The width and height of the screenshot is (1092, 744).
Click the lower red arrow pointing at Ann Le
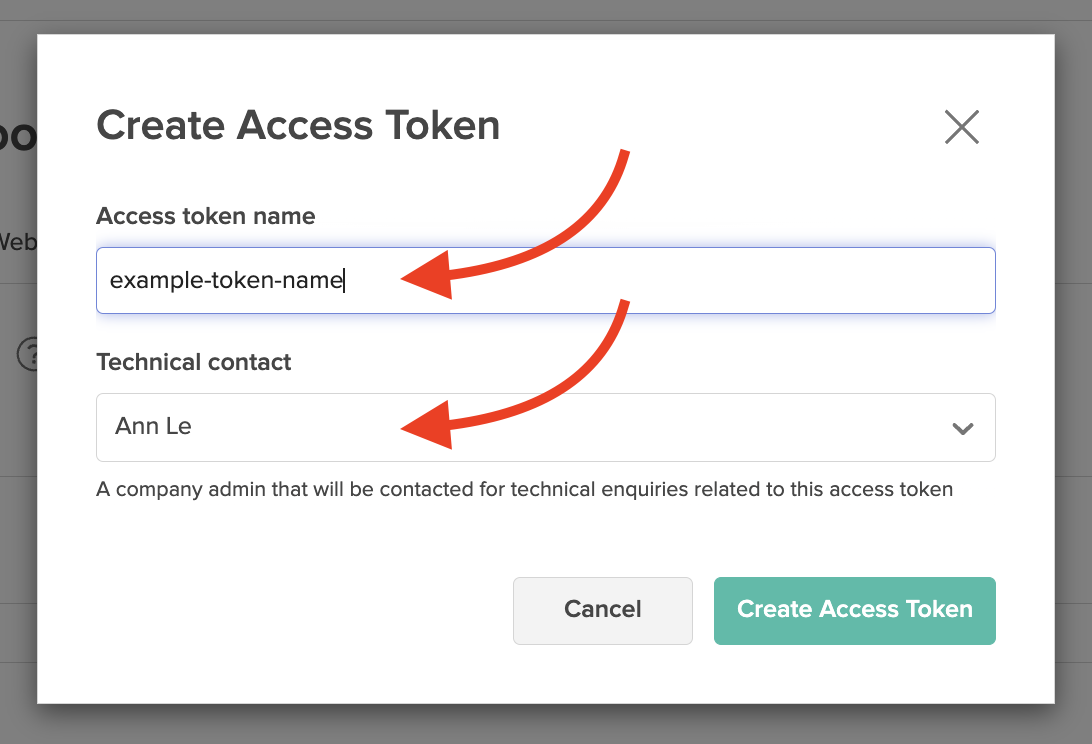pos(515,374)
